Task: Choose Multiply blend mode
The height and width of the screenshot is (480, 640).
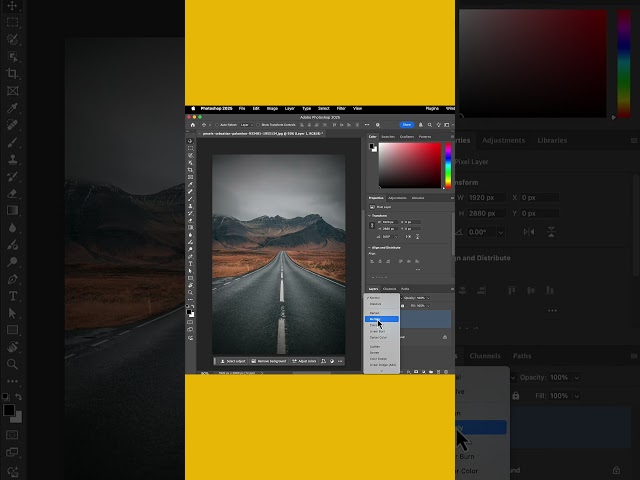Action: pyautogui.click(x=382, y=319)
